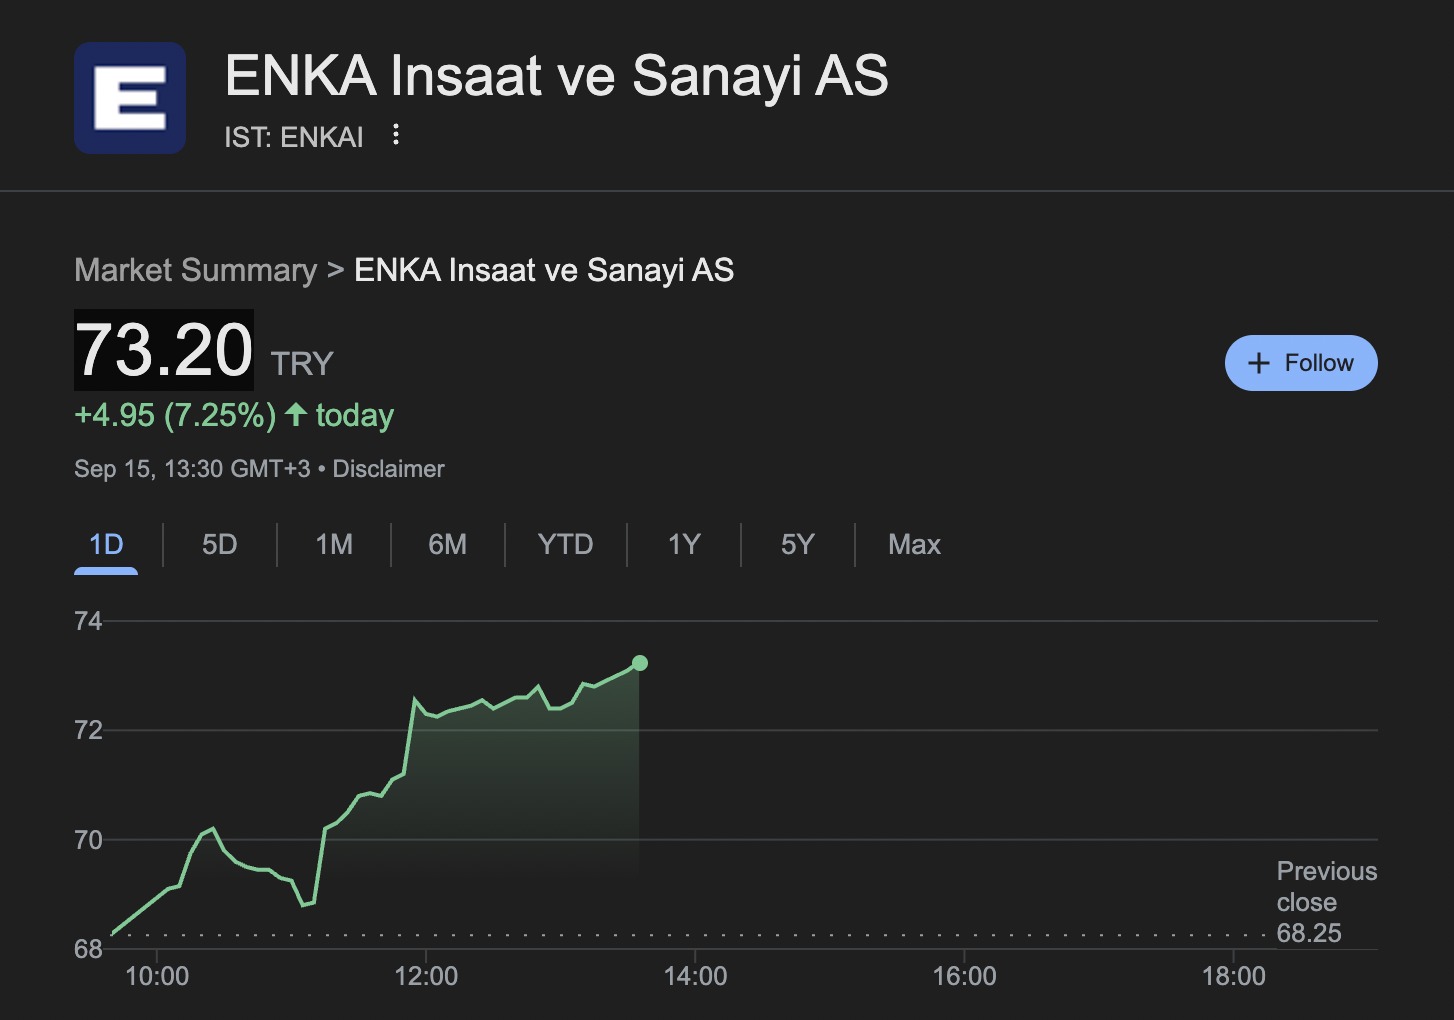Image resolution: width=1454 pixels, height=1020 pixels.
Task: Click the ENKA blue E logo
Action: 130,98
